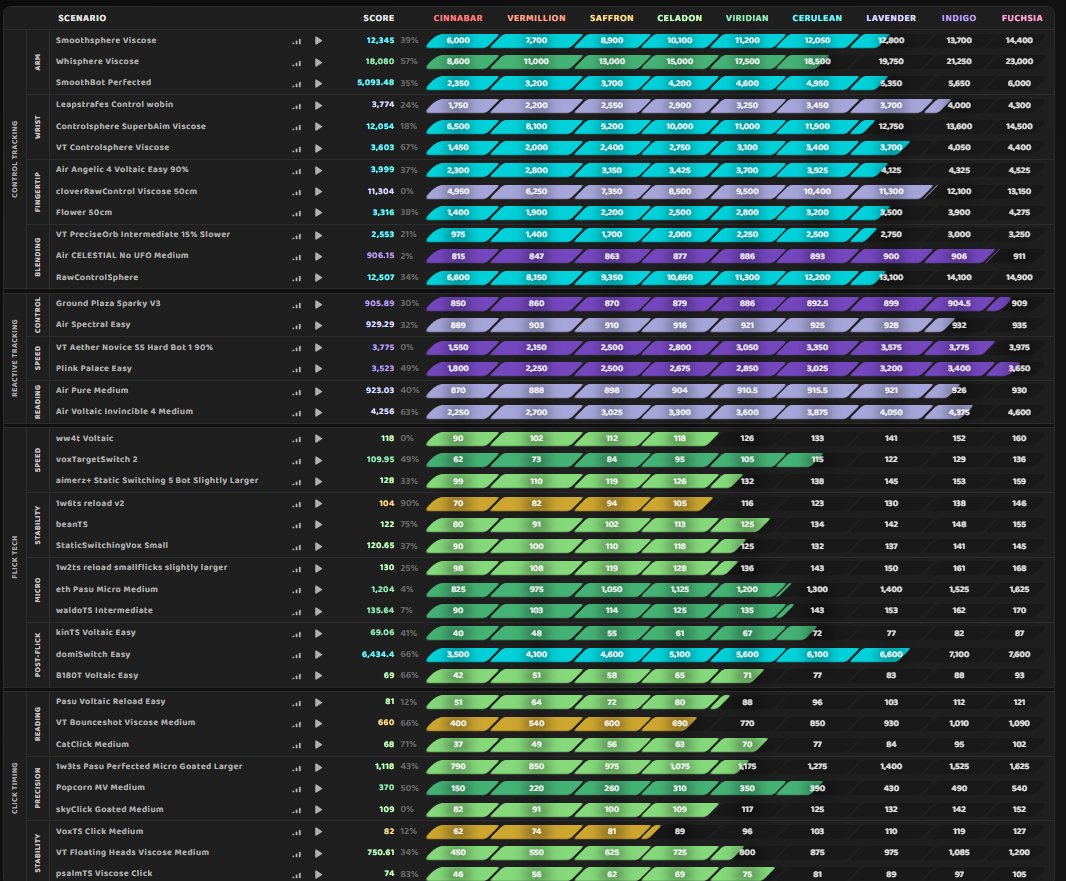Screen dimensions: 1066x881
Task: Open chart icon for RawControlSphere
Action: coord(296,279)
